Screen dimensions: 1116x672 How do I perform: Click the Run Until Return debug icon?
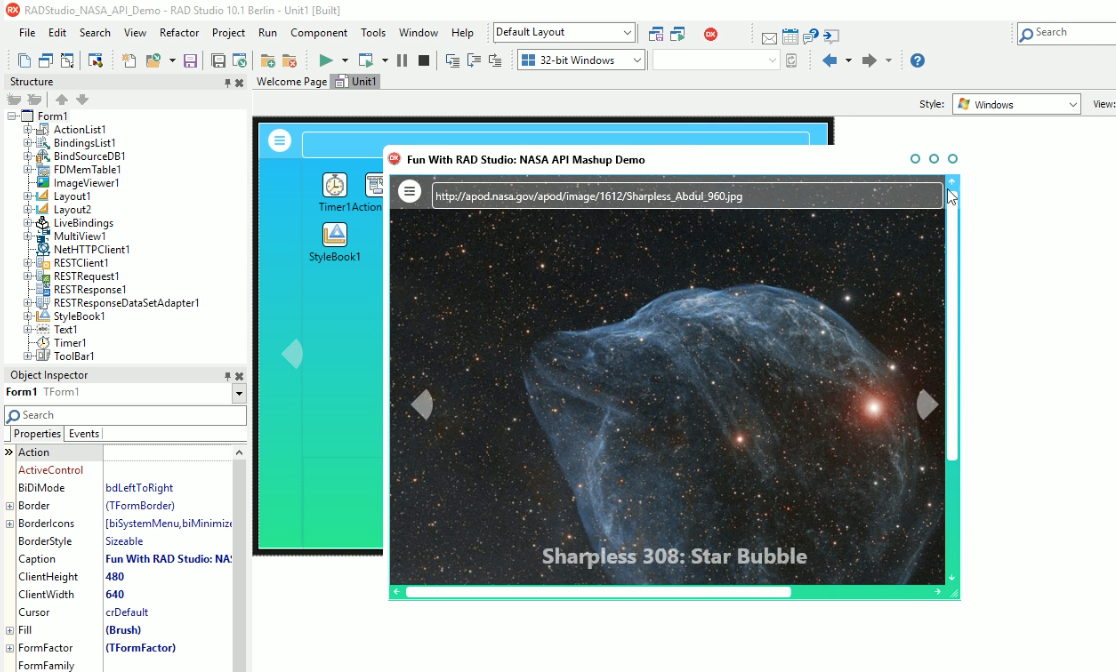click(495, 61)
